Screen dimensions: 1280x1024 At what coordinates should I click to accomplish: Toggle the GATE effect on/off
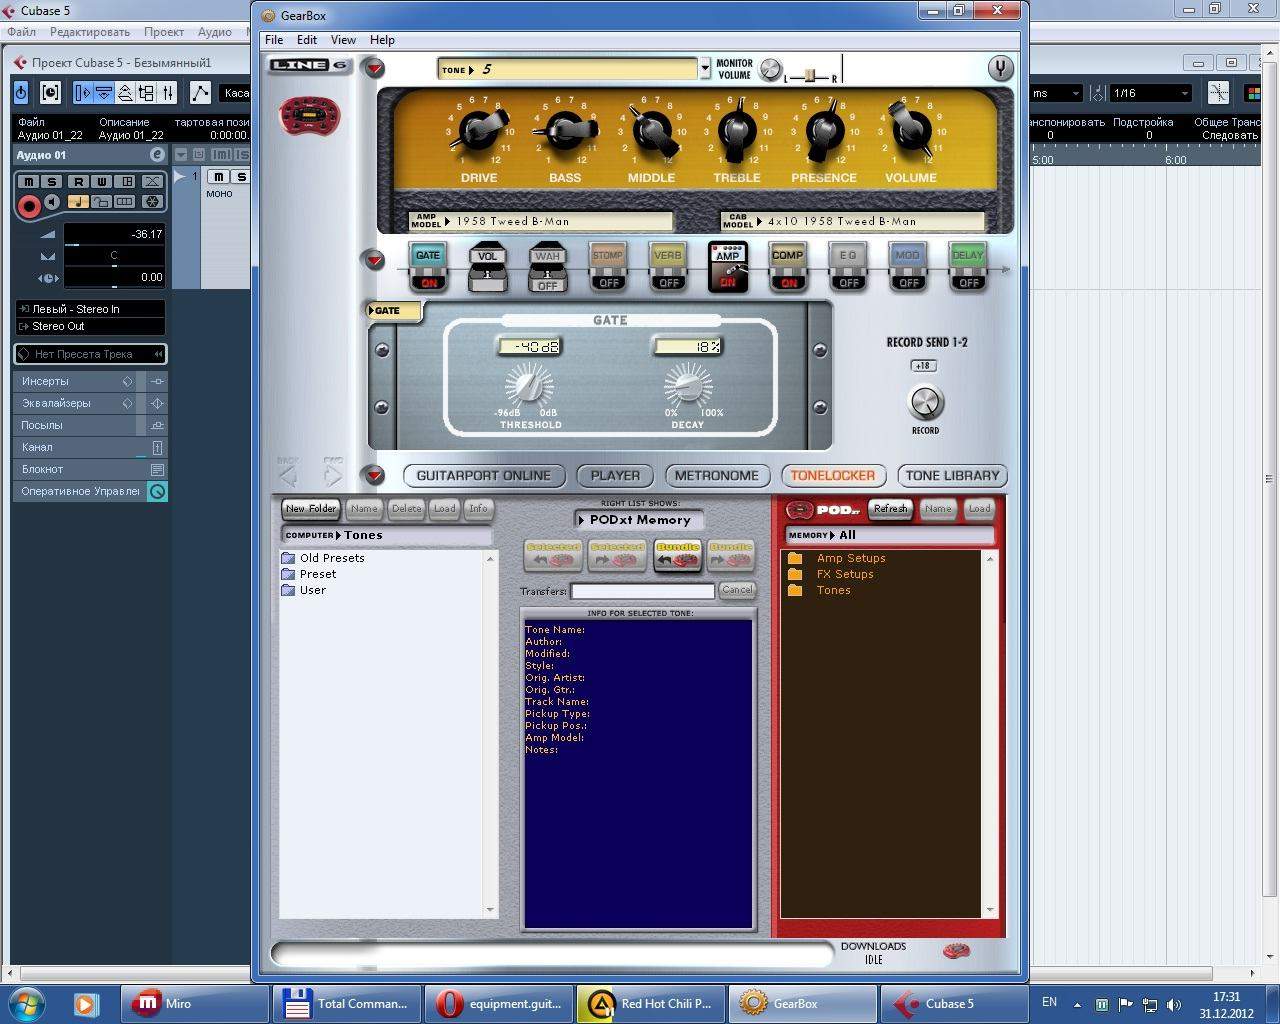(x=428, y=267)
